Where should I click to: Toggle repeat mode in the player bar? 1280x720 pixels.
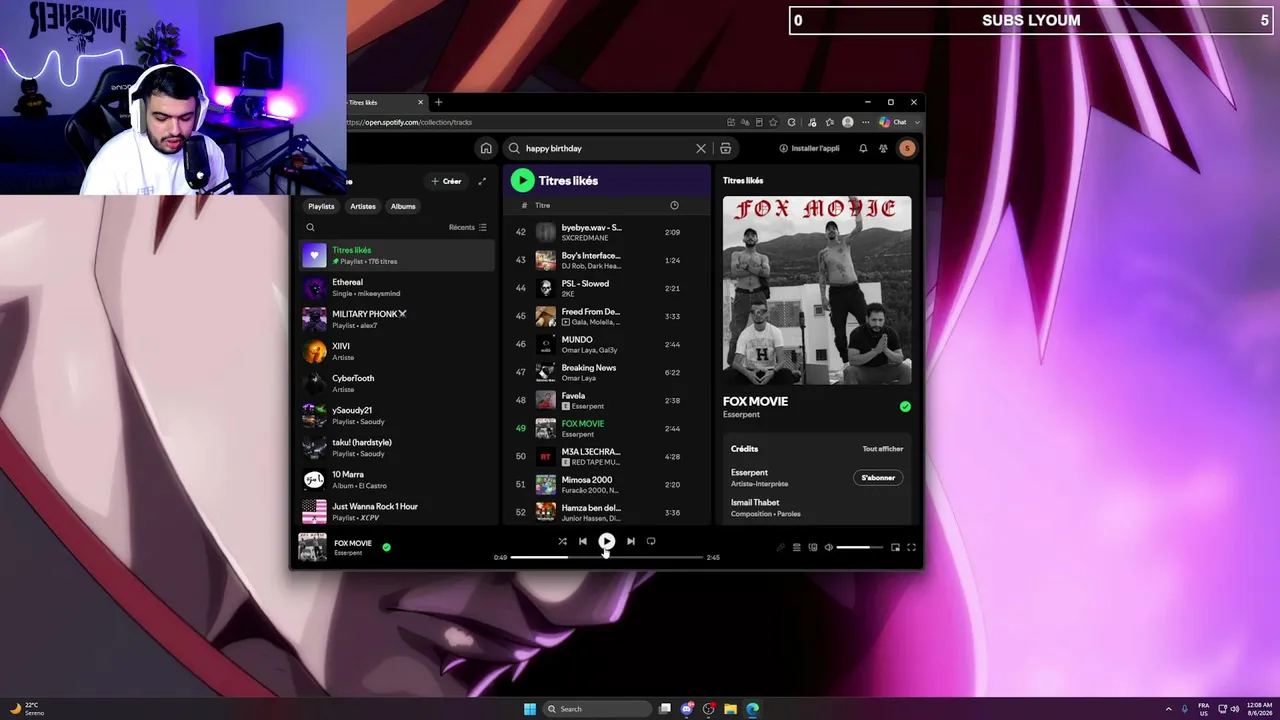(651, 541)
